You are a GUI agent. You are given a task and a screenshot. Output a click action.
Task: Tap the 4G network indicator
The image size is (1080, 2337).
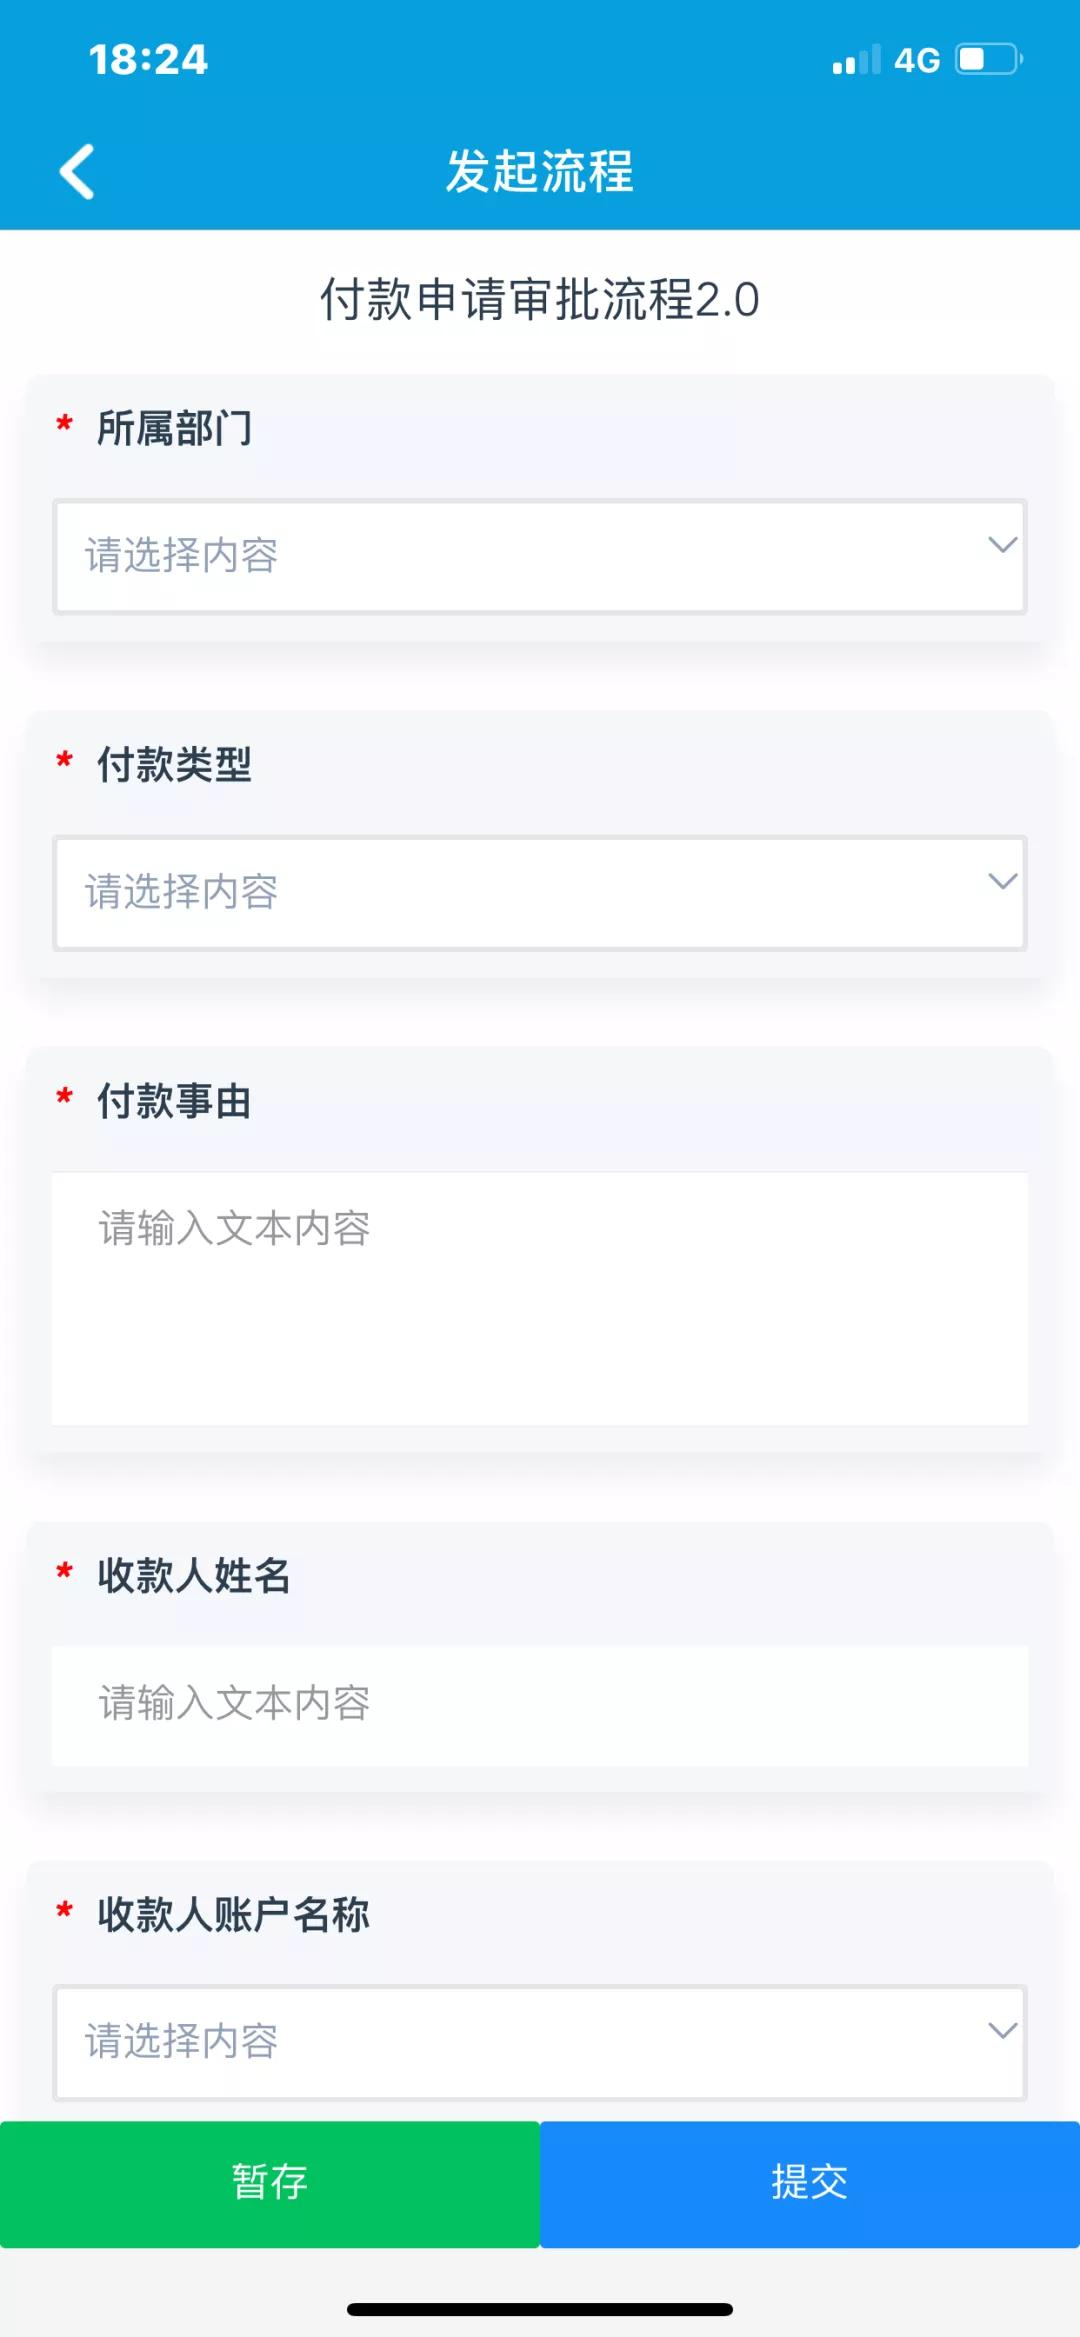[917, 60]
